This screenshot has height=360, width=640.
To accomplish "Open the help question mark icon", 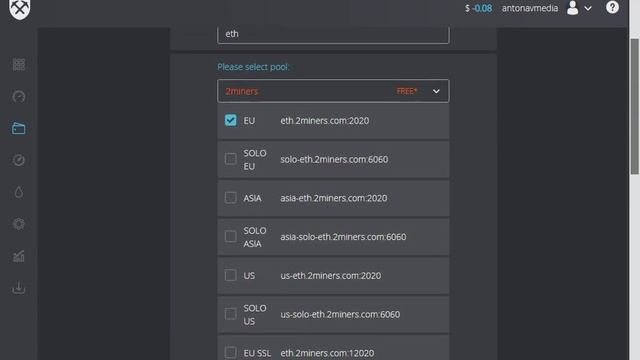I will click(x=612, y=7).
